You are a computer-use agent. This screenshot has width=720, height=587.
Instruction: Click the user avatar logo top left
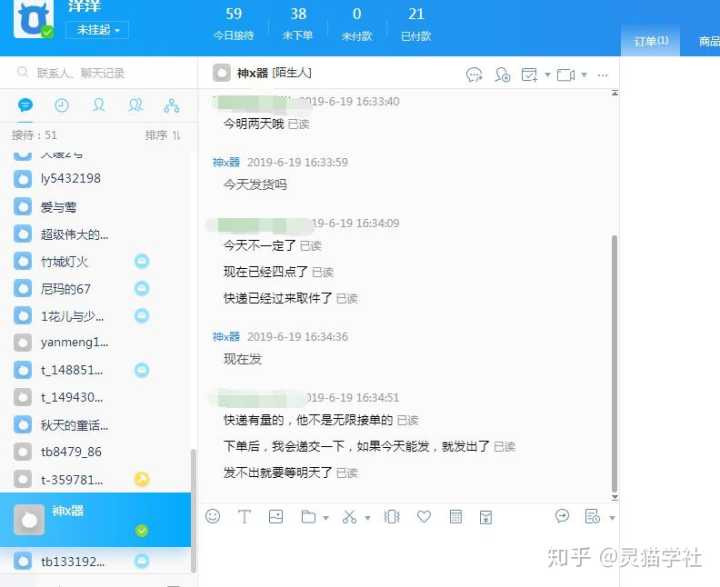pyautogui.click(x=34, y=19)
